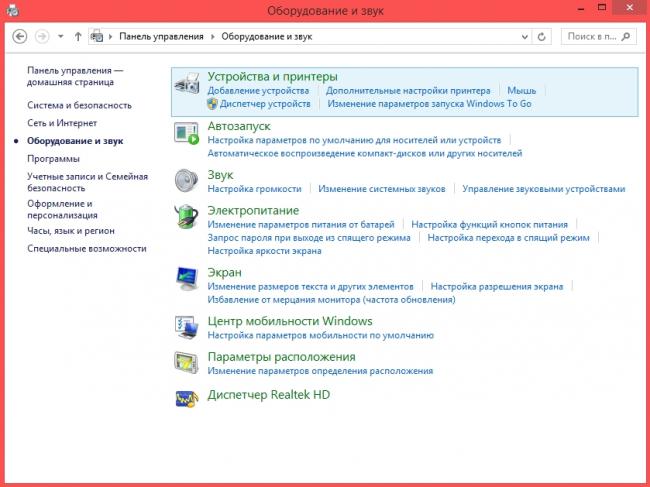This screenshot has height=487, width=650.
Task: Open the Devices and Printers category icon
Action: [x=187, y=83]
